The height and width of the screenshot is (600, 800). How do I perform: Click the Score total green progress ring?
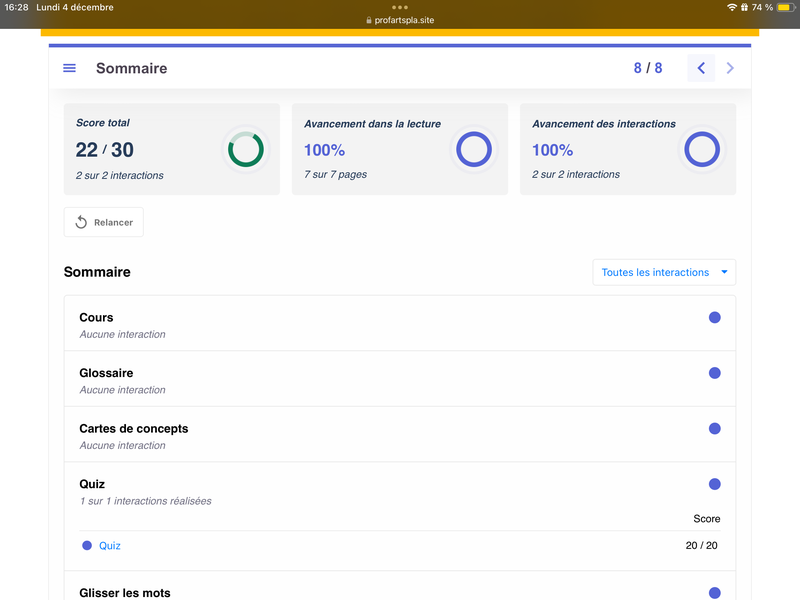click(245, 150)
